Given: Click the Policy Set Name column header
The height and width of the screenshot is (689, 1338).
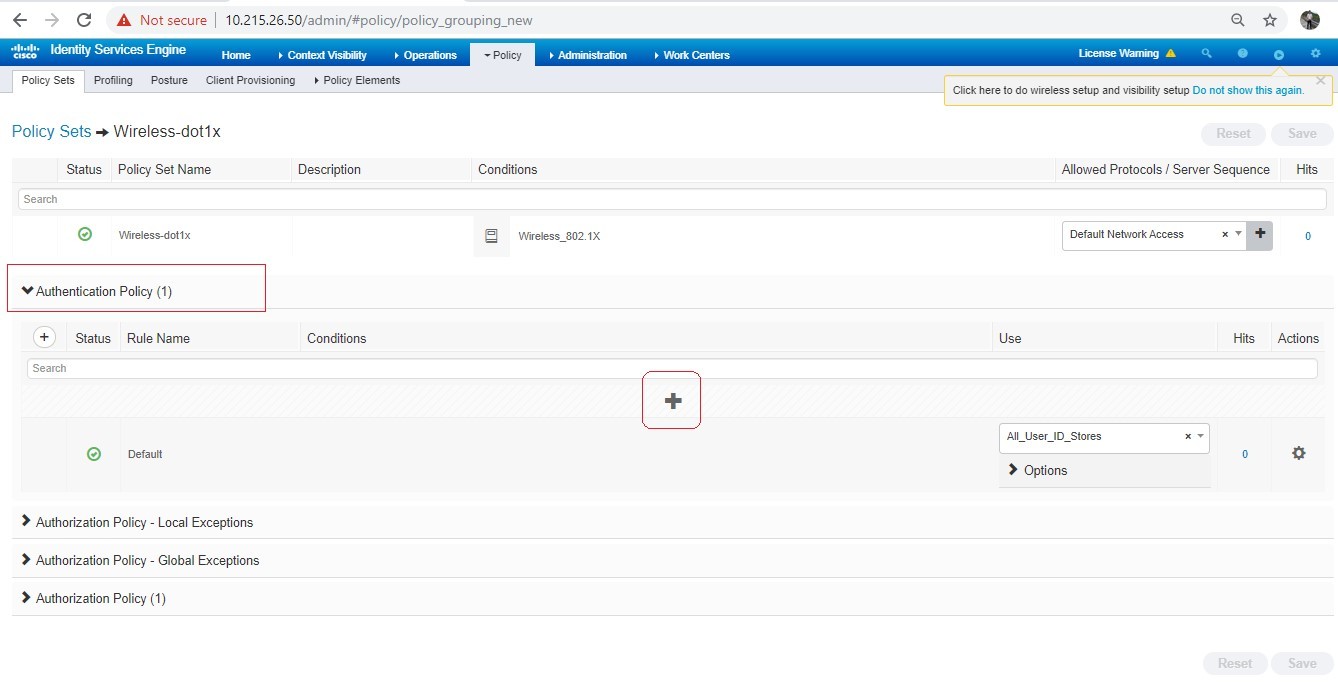Looking at the screenshot, I should (x=164, y=169).
